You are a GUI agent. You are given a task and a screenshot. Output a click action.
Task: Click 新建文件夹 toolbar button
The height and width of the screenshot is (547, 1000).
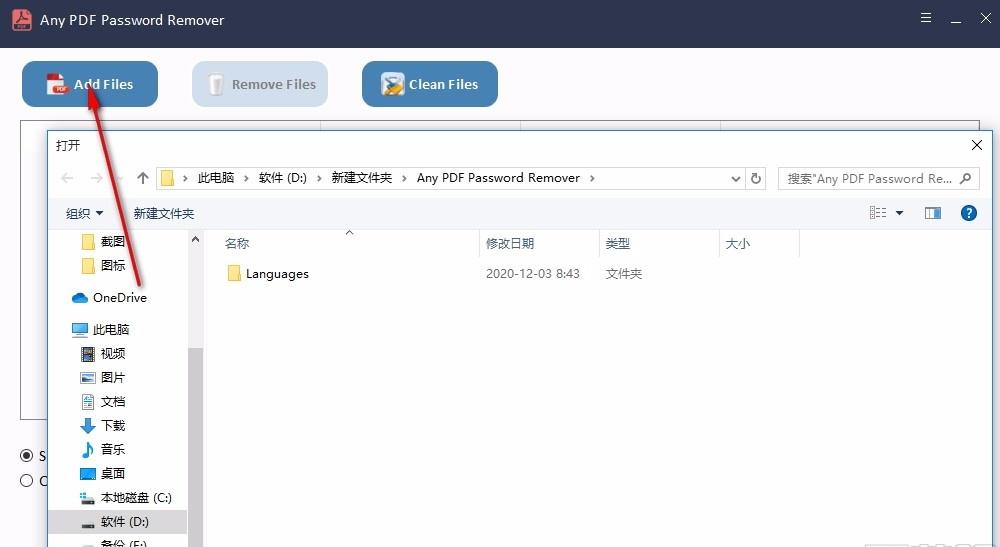(x=164, y=214)
